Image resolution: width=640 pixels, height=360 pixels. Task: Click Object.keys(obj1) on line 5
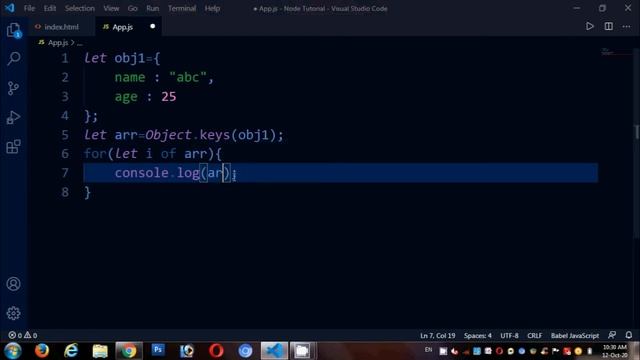[210, 135]
